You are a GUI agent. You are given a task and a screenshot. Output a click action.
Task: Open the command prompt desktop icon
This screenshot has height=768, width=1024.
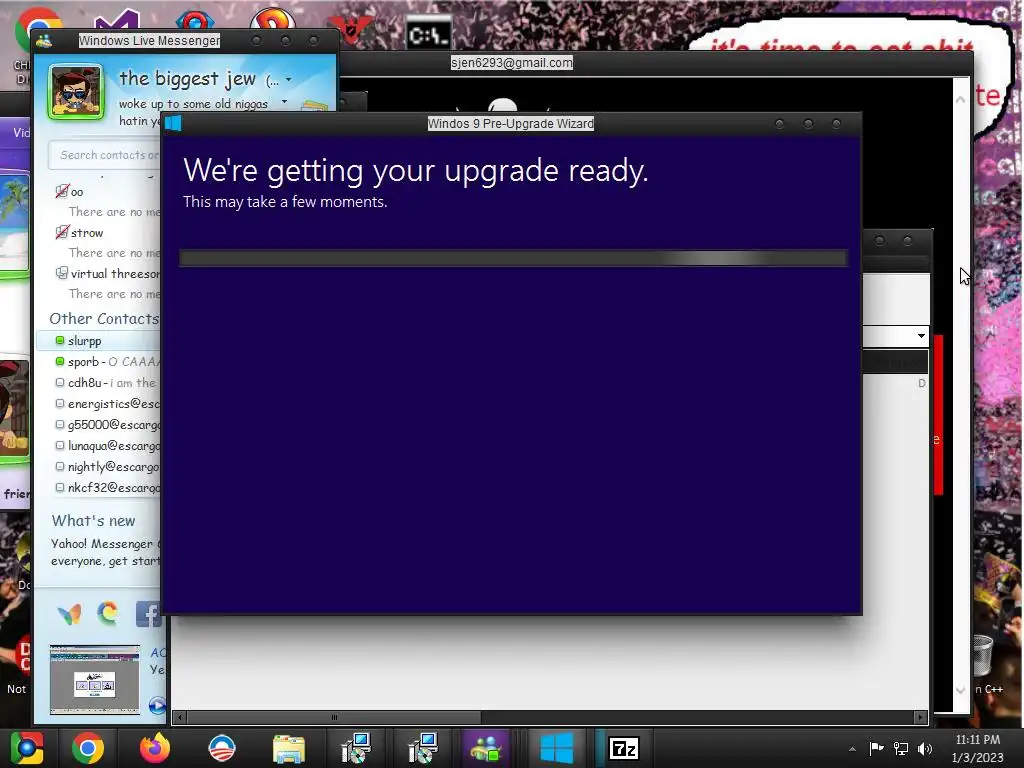tap(428, 33)
